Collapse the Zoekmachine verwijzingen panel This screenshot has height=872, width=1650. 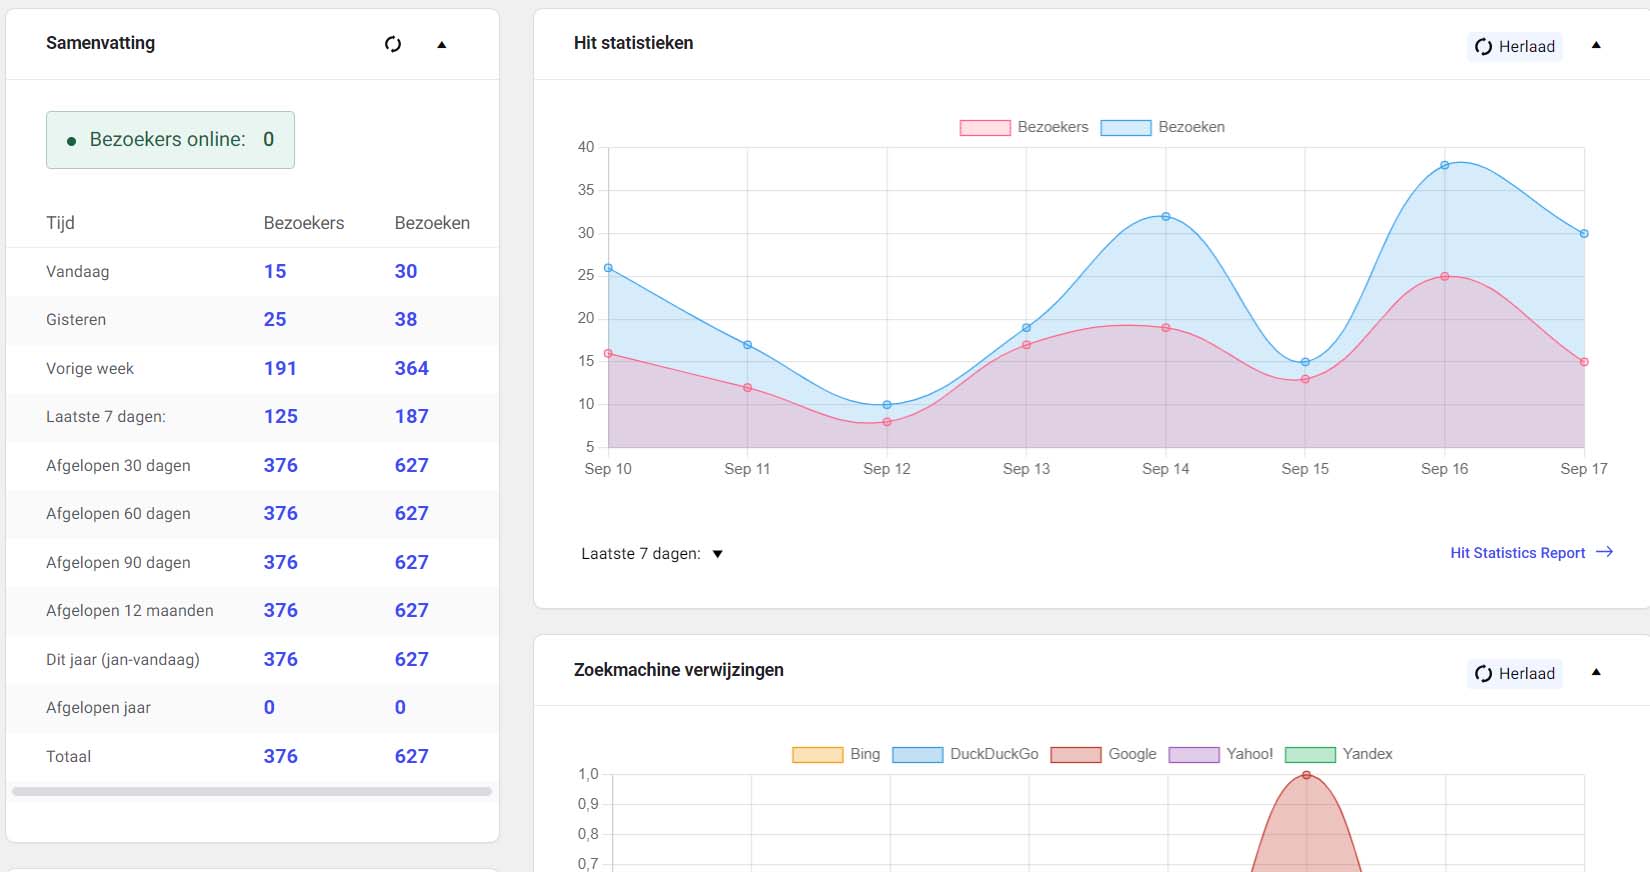tap(1596, 672)
